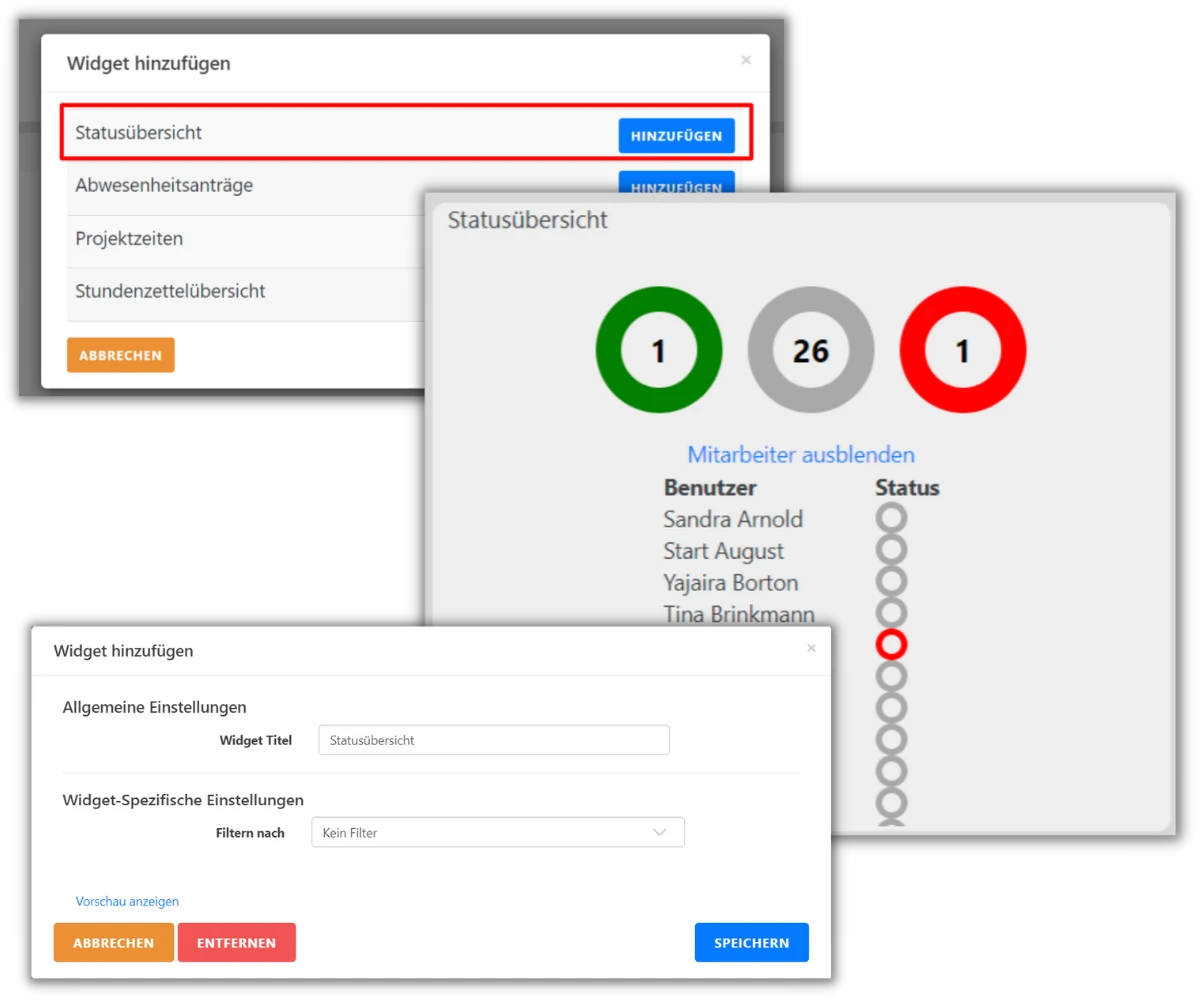Toggle Yajaira Borton's status indicator
1200x1000 pixels.
(x=891, y=580)
